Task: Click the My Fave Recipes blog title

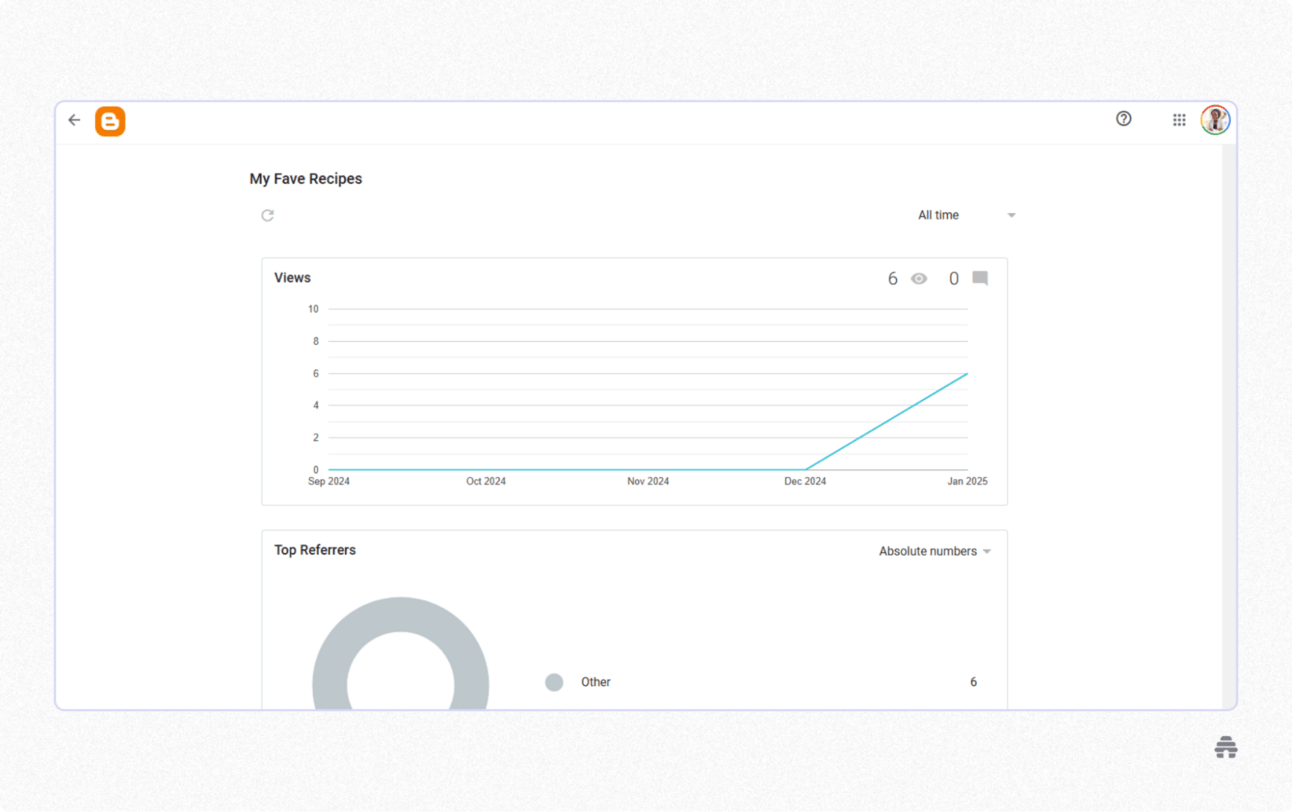Action: (x=305, y=178)
